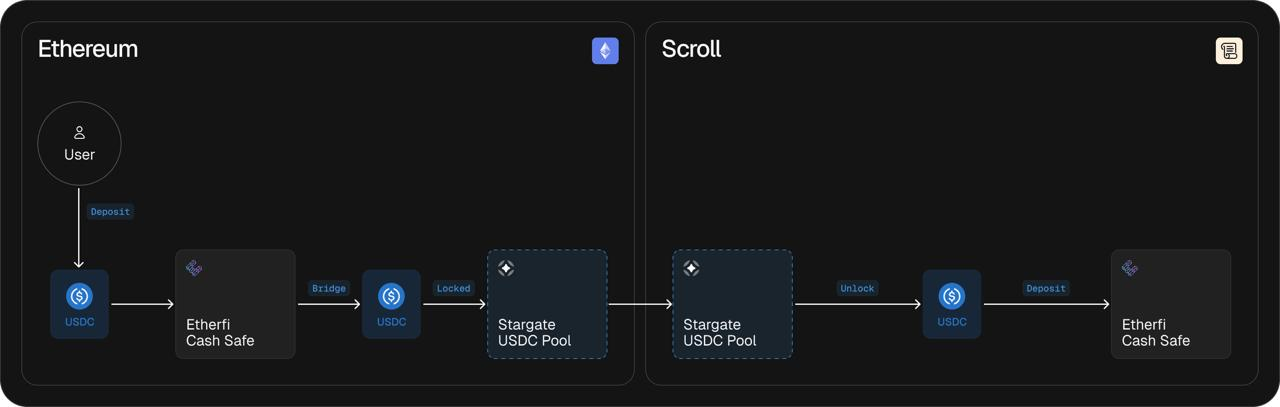1280x407 pixels.
Task: Click the Scroll network logo icon
Action: (x=1229, y=51)
